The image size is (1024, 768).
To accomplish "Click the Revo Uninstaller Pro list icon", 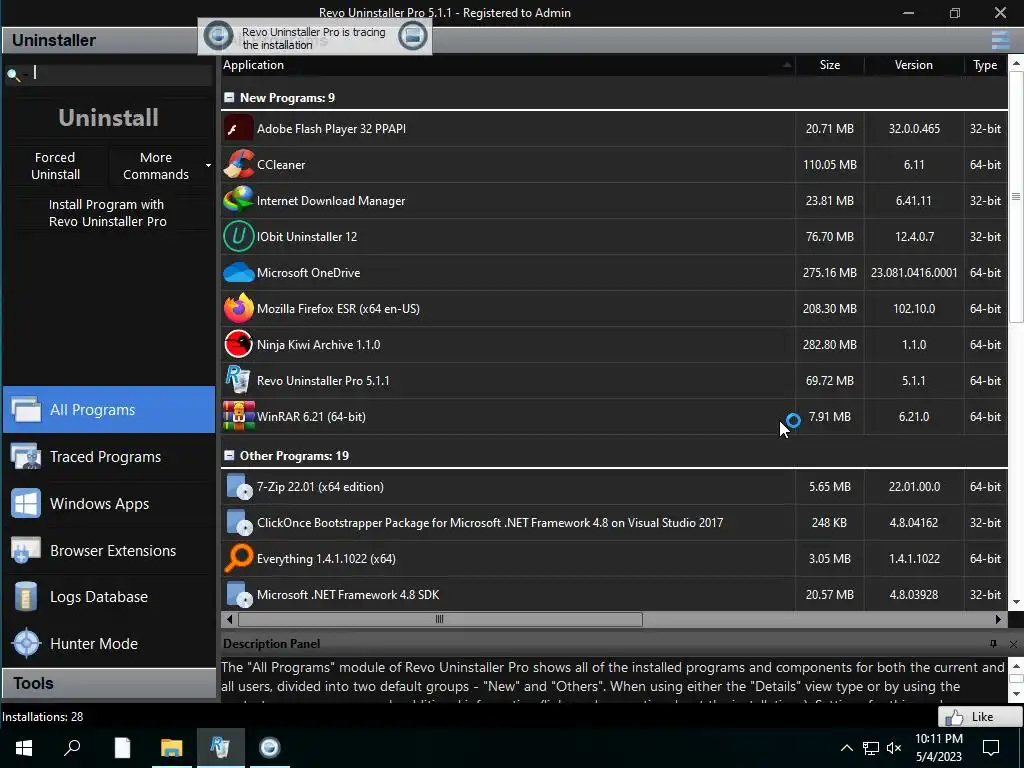I will click(x=238, y=380).
